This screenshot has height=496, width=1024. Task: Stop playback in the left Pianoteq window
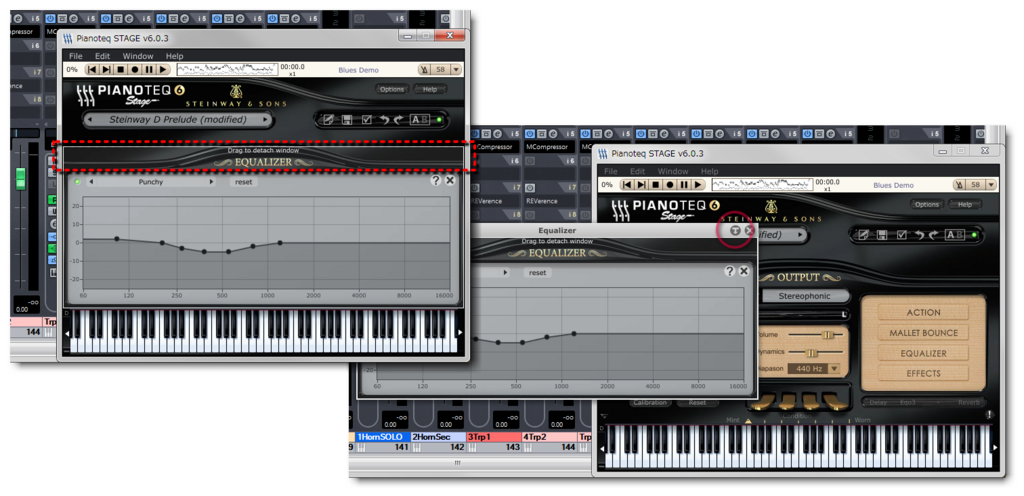[x=120, y=69]
